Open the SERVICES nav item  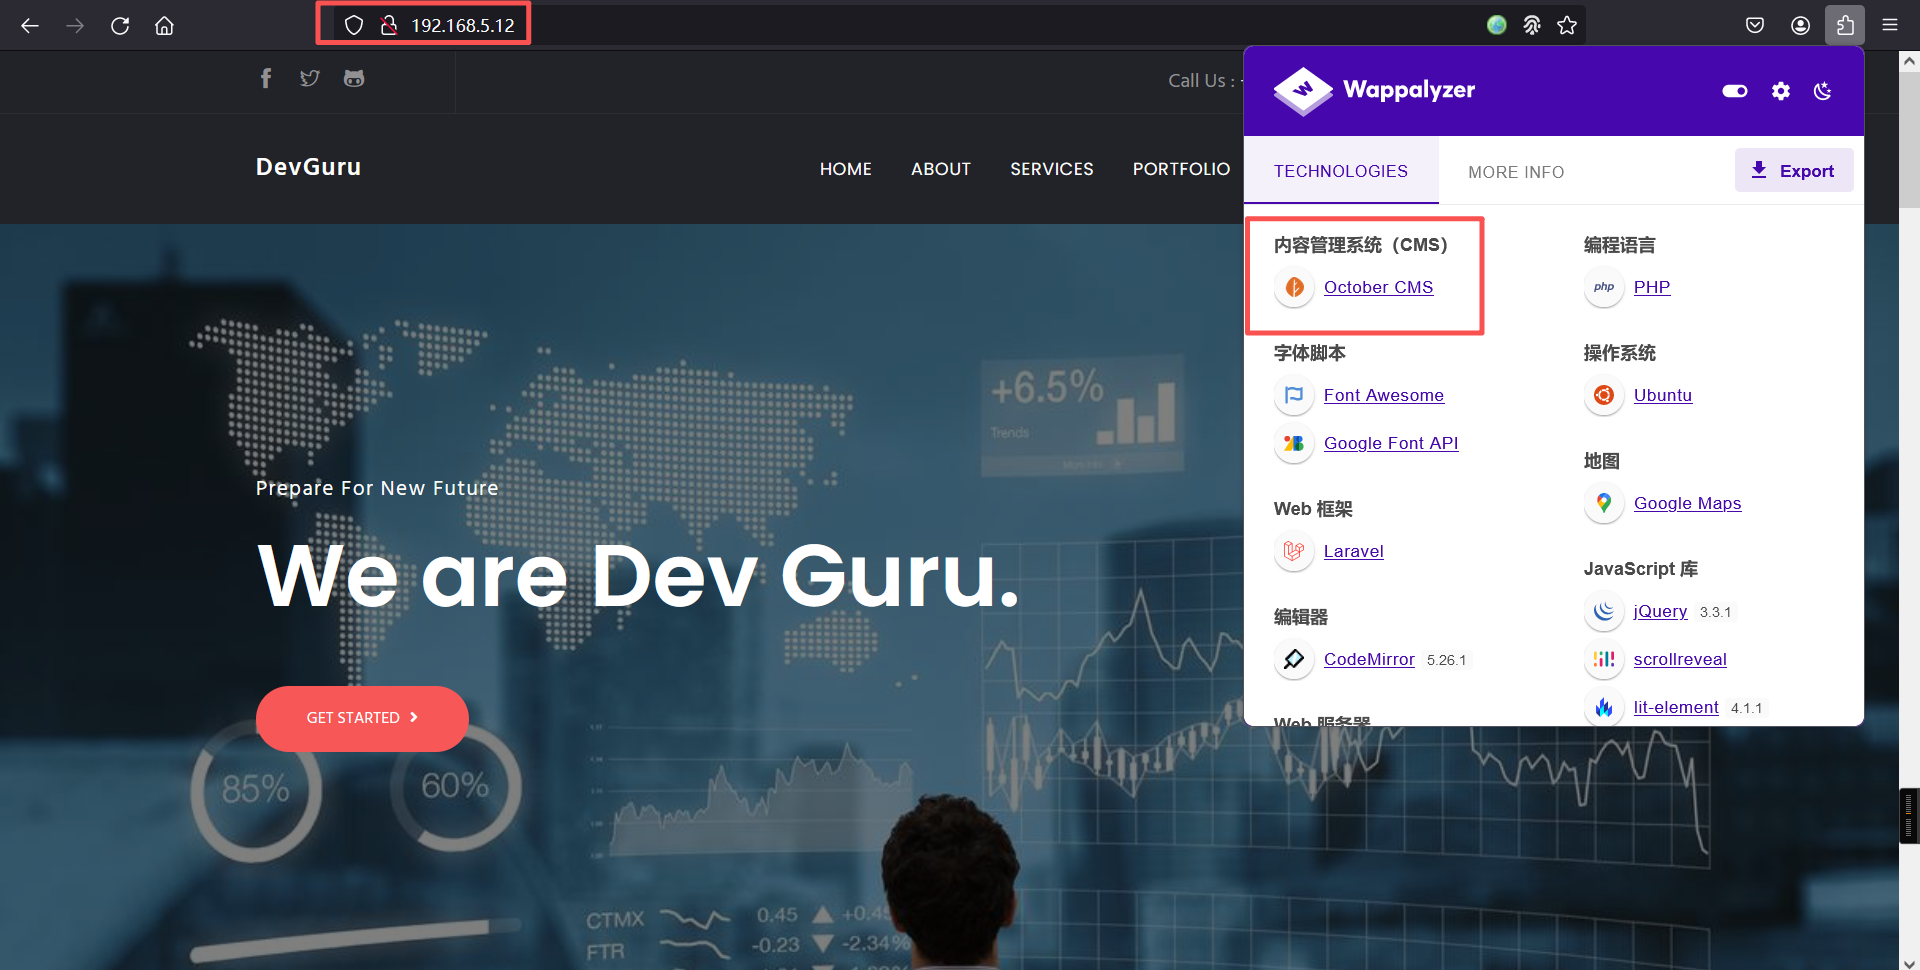tap(1052, 169)
